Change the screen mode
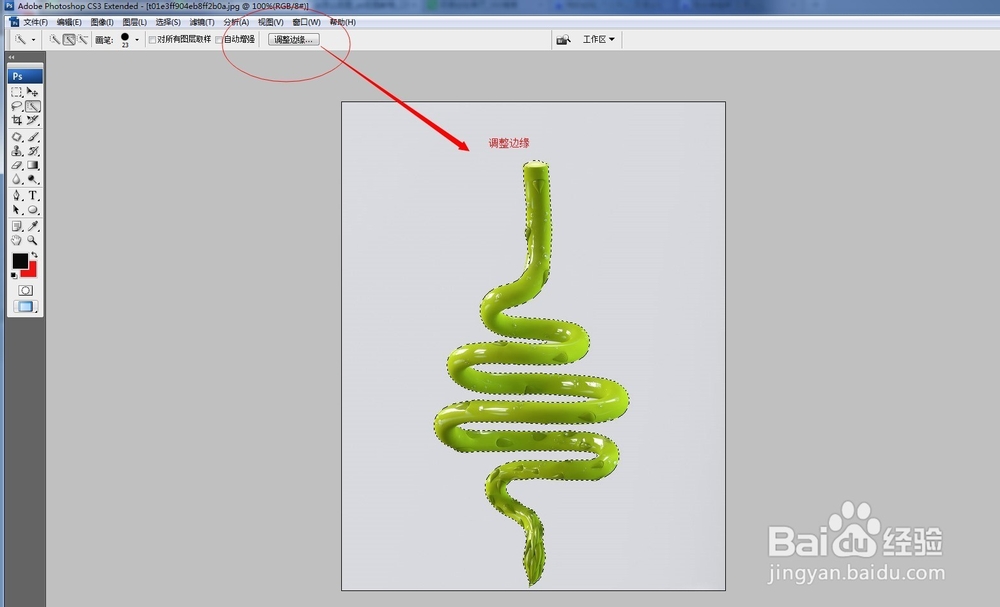The height and width of the screenshot is (607, 1000). click(26, 307)
